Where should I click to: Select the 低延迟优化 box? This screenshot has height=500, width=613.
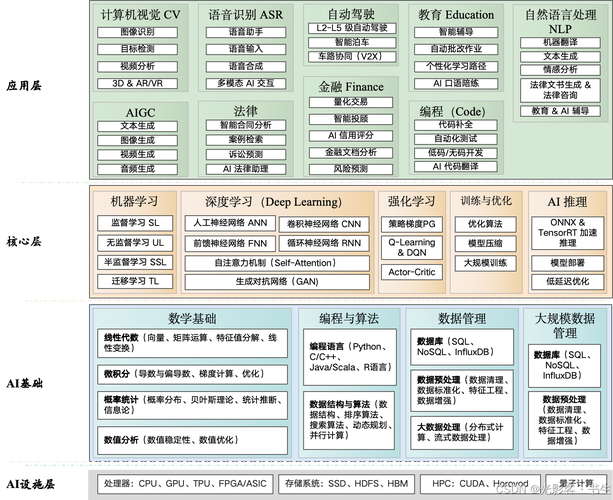point(567,282)
